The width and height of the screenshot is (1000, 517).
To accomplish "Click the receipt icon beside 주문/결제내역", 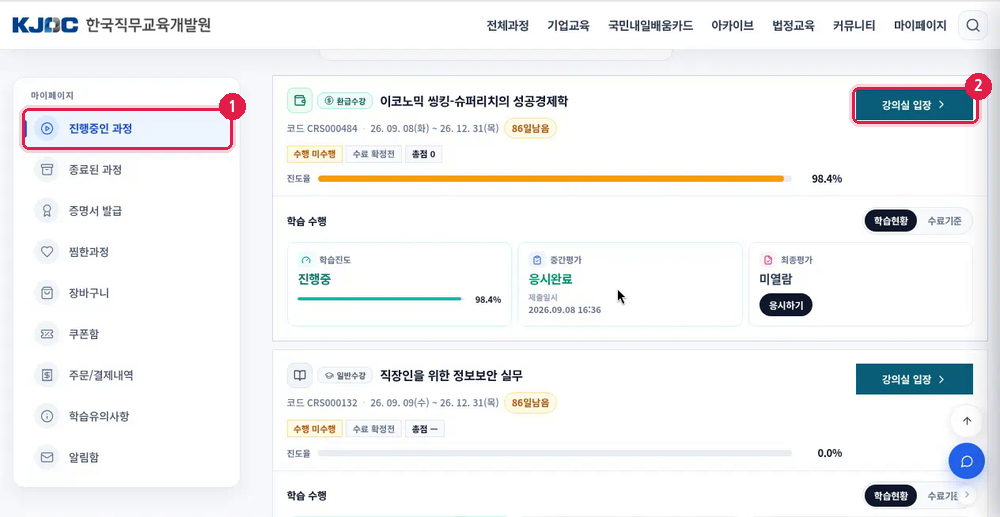I will [x=47, y=375].
